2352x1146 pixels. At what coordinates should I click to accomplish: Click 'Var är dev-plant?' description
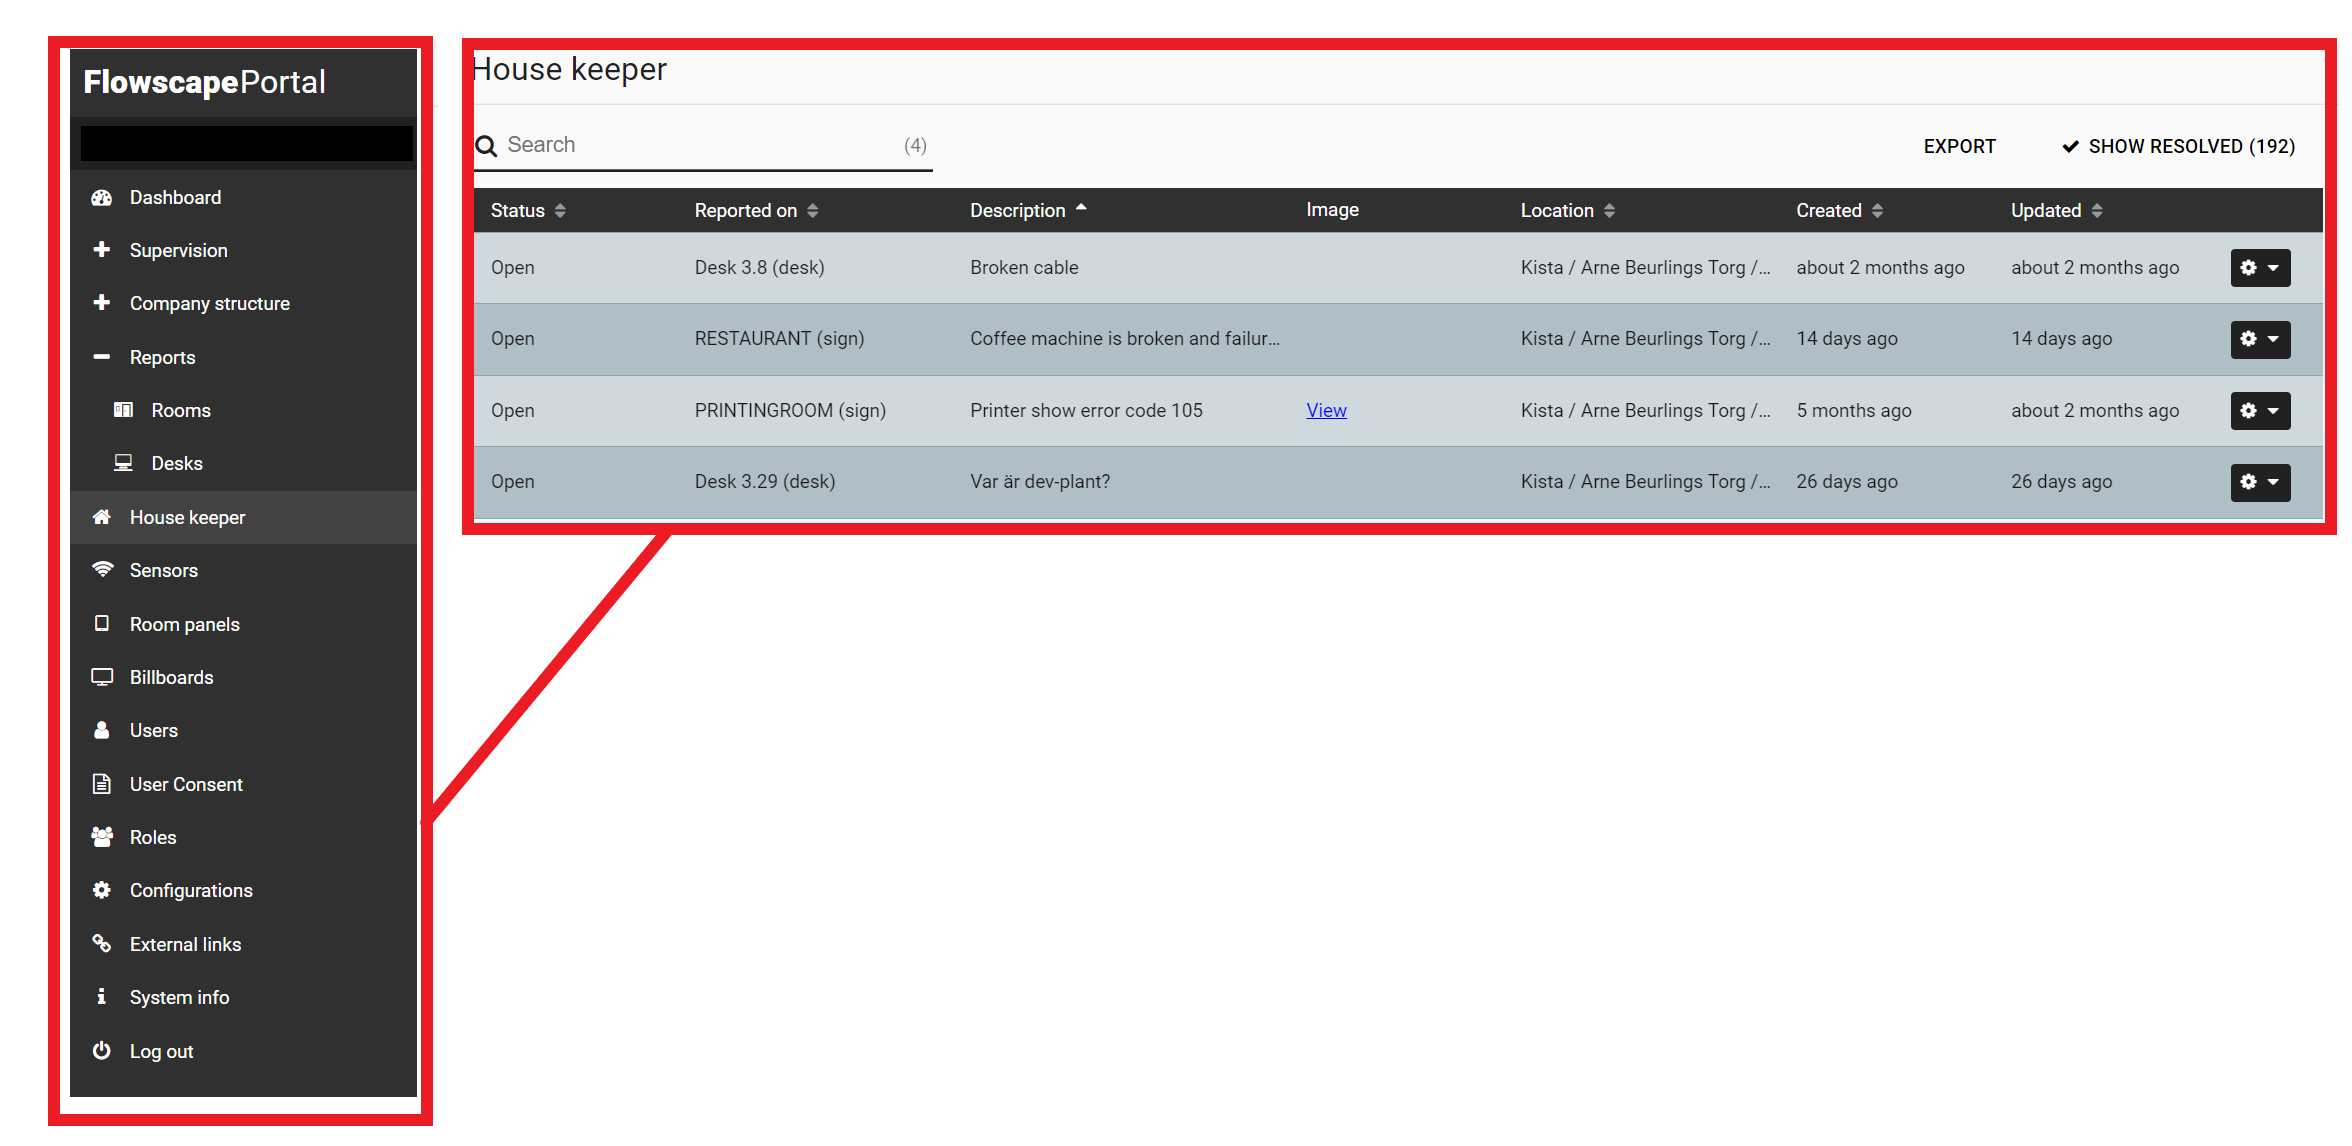(x=1040, y=482)
